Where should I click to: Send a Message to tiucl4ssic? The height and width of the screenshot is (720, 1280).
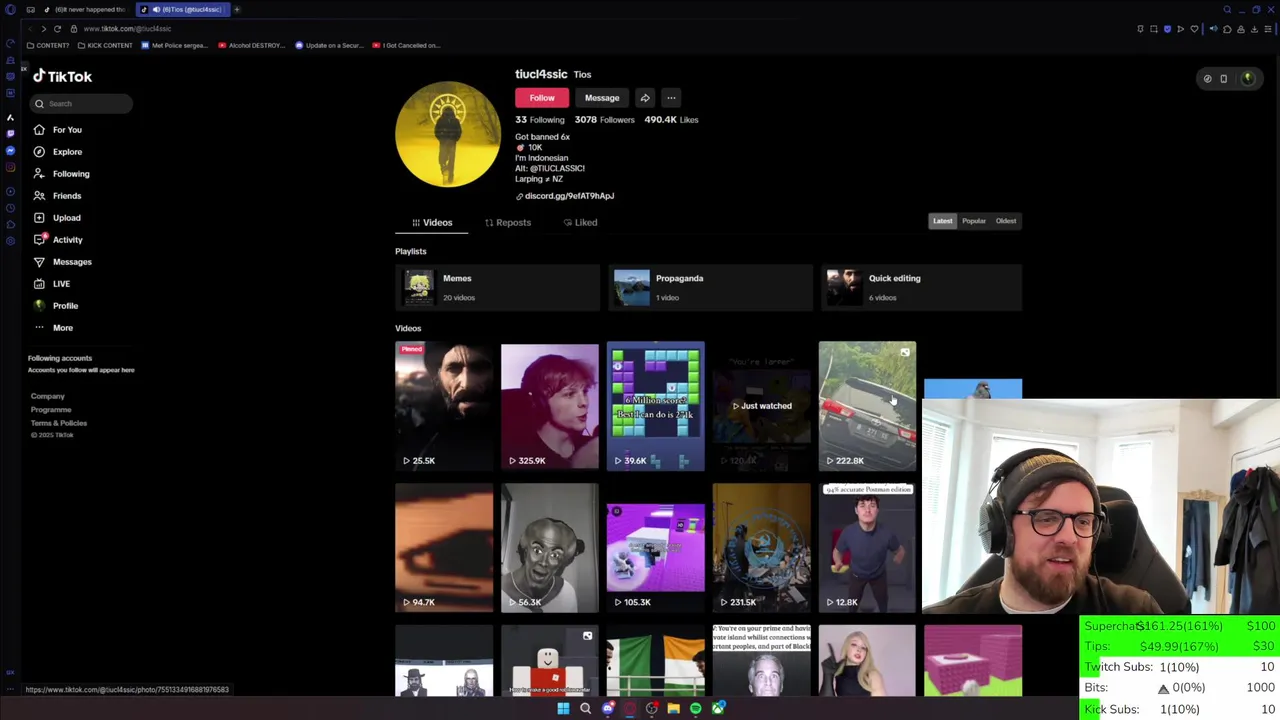[602, 98]
